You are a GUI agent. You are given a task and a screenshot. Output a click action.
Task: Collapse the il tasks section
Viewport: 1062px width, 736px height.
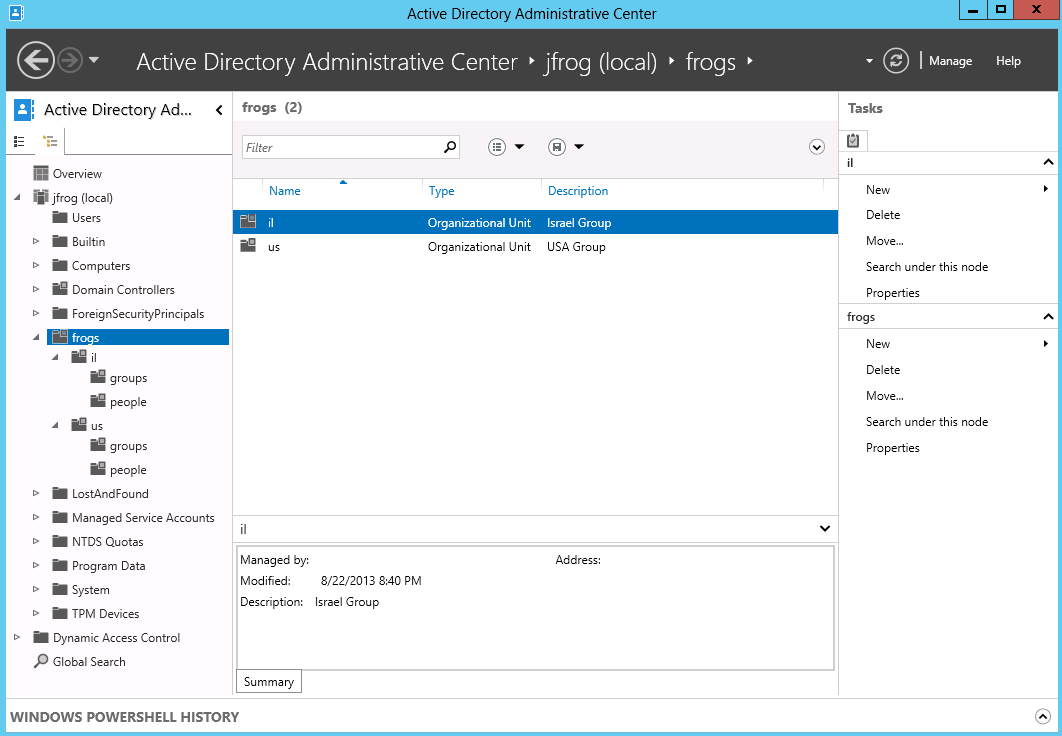(1048, 162)
